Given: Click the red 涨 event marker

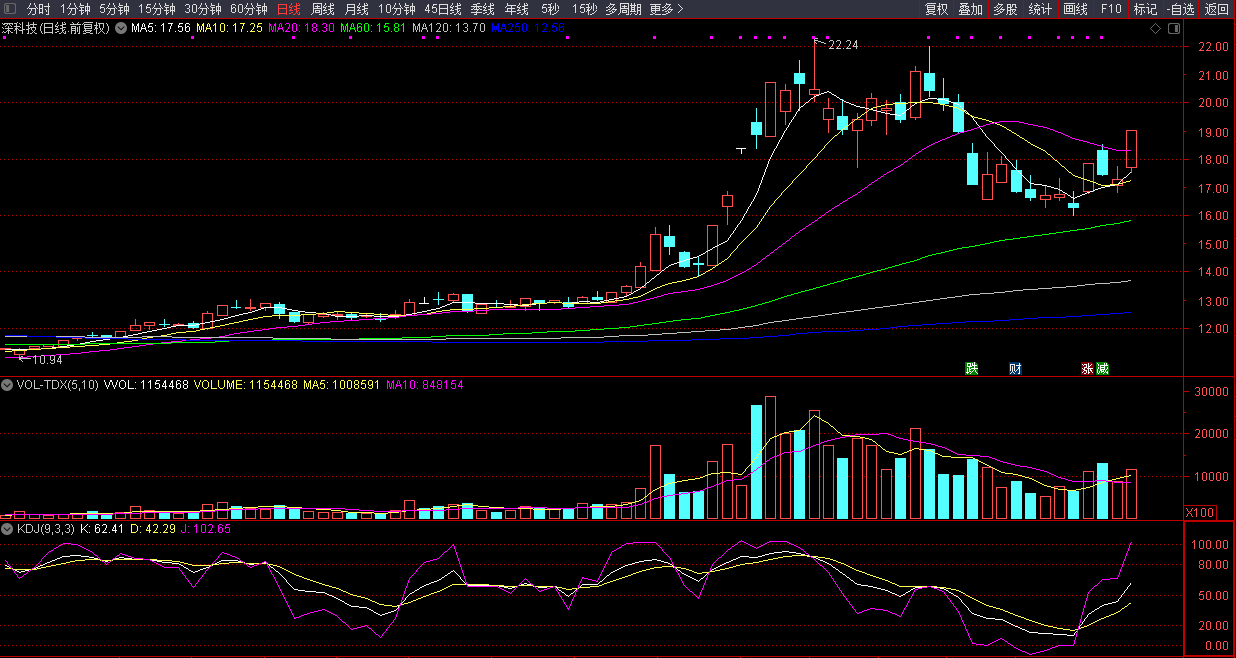Looking at the screenshot, I should [x=1087, y=368].
